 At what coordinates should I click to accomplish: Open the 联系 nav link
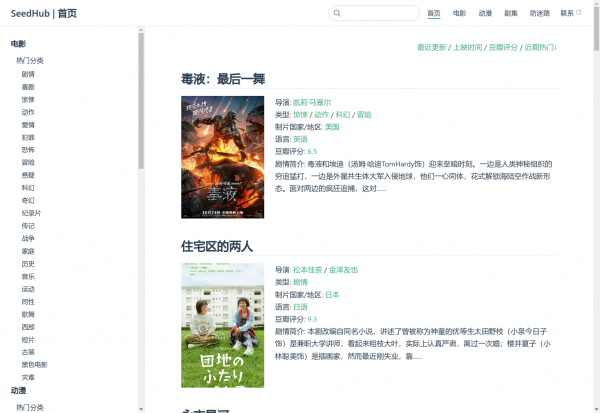point(567,13)
